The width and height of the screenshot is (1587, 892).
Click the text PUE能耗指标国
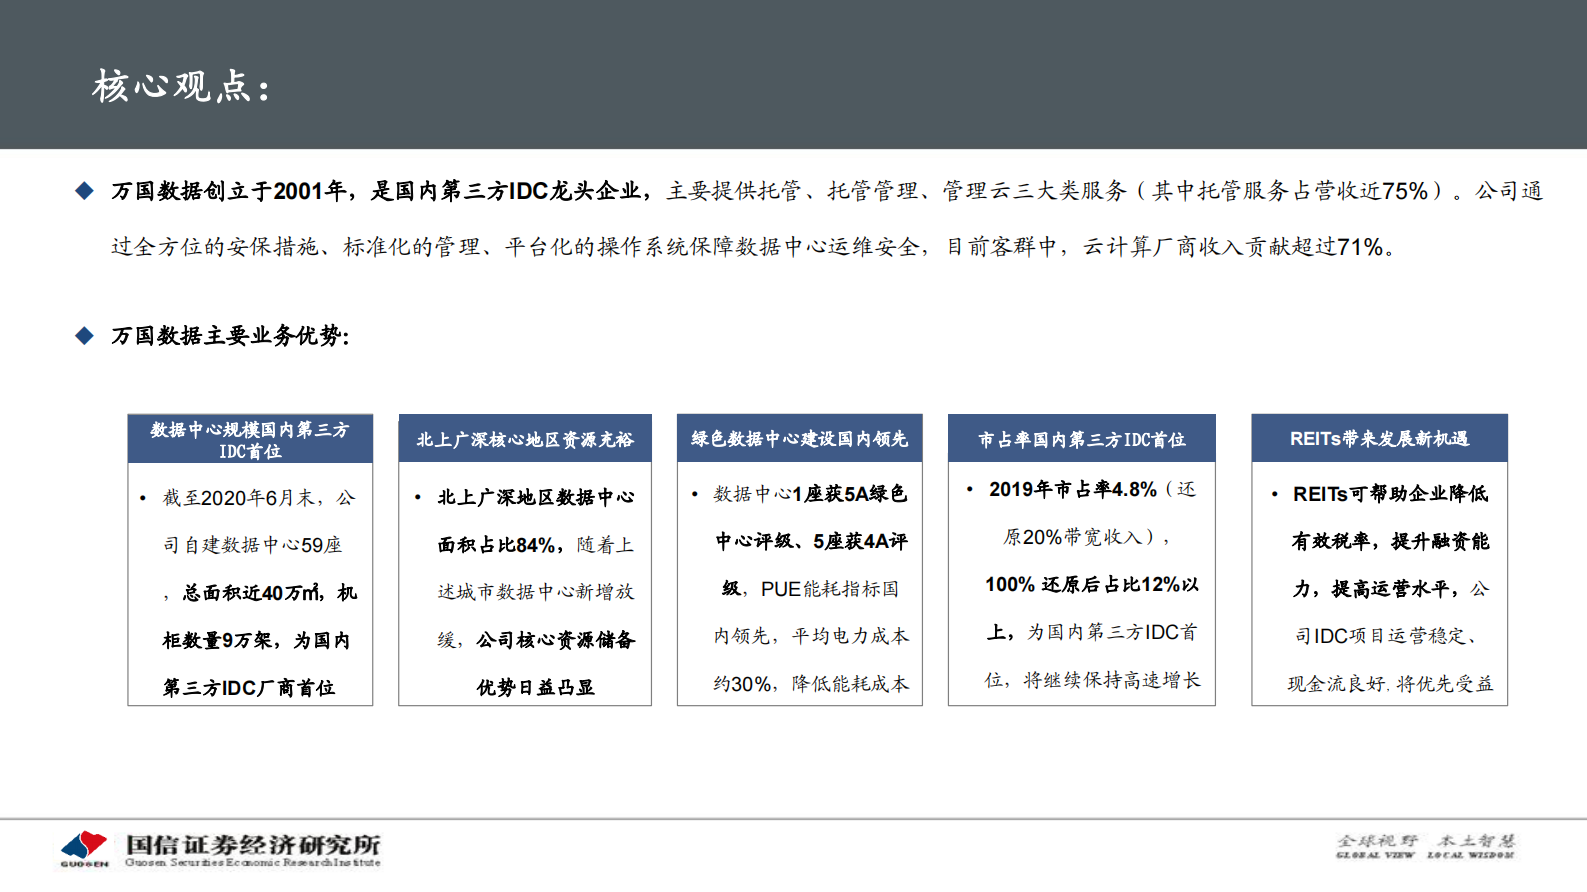[x=830, y=589]
